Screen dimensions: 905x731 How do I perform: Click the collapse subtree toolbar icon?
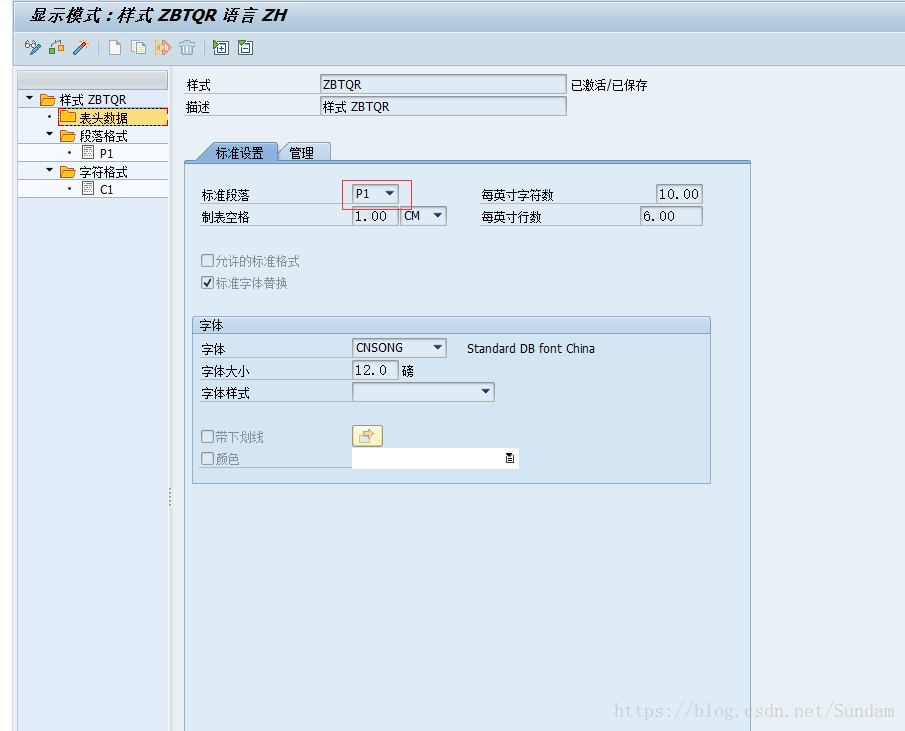coord(245,47)
